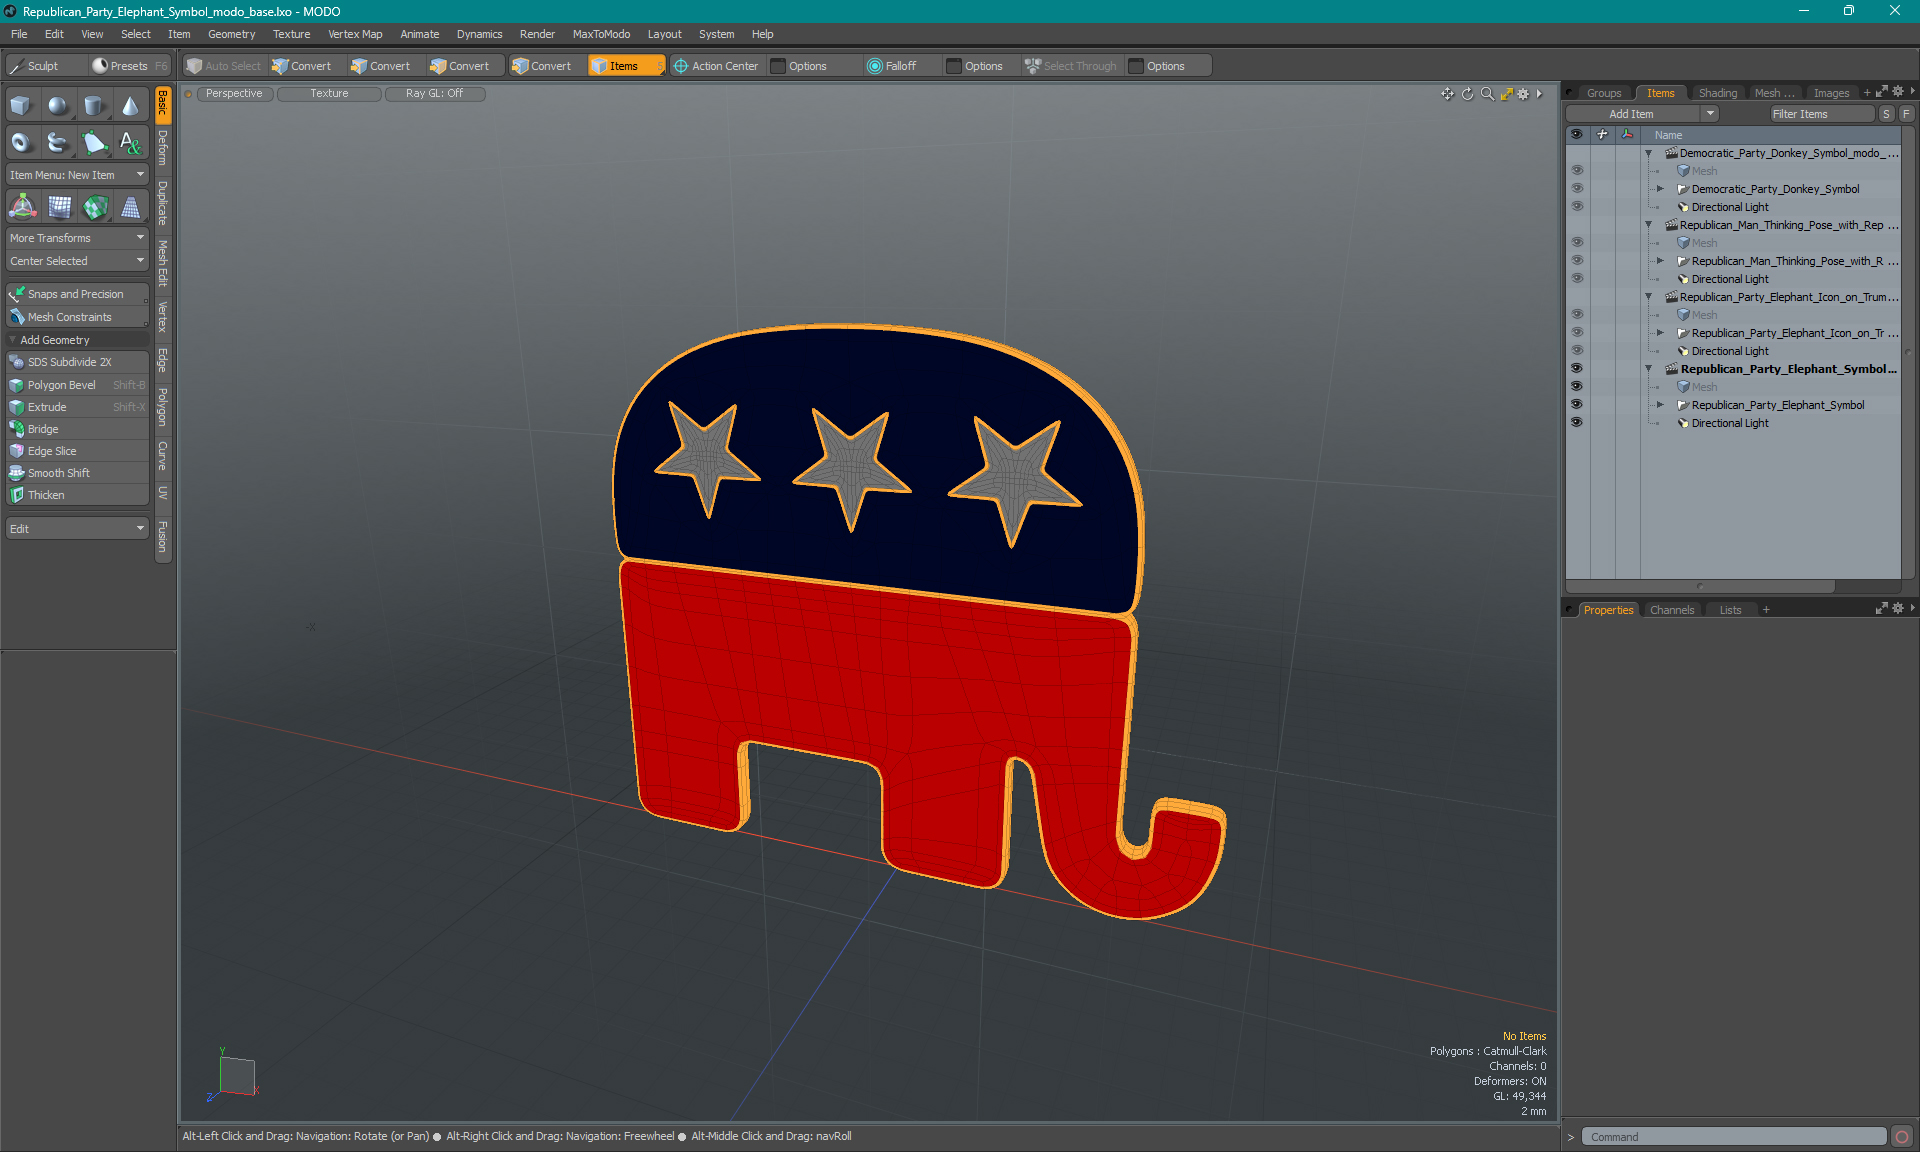This screenshot has width=1920, height=1152.
Task: Switch to the Shading tab
Action: pyautogui.click(x=1717, y=93)
